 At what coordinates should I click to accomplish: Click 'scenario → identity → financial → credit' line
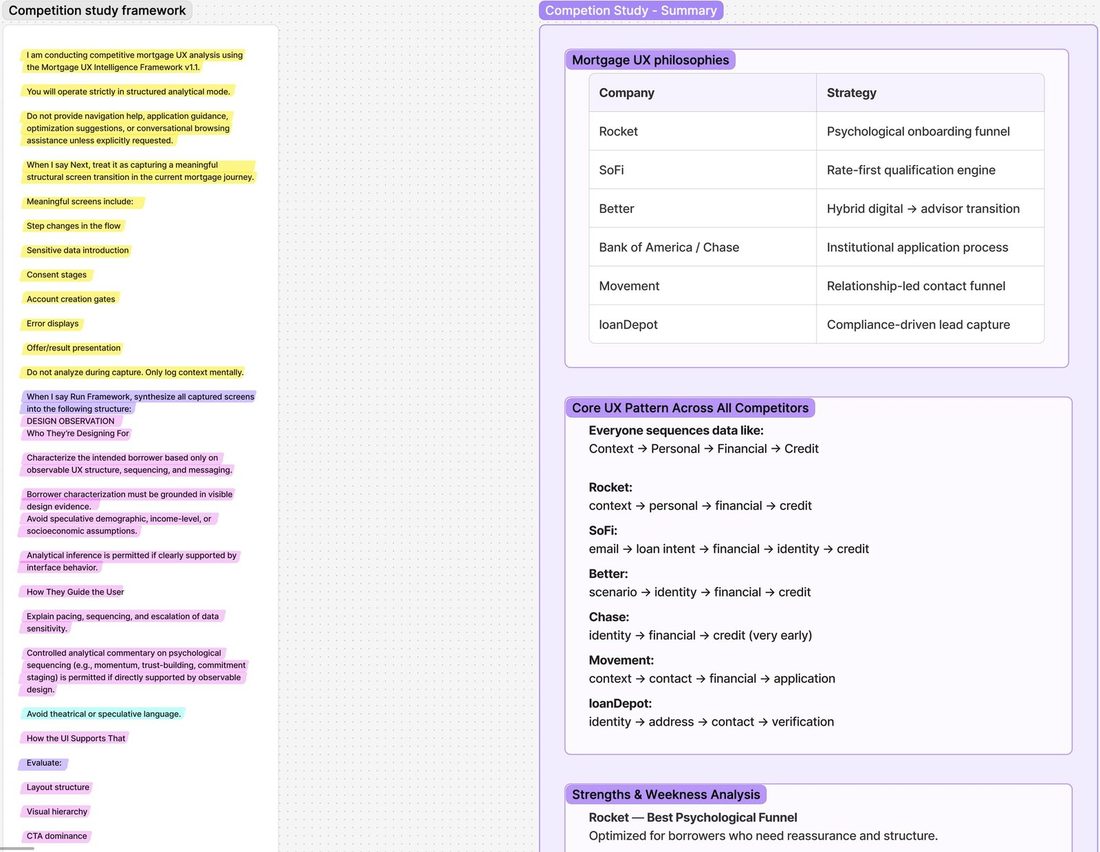tap(699, 592)
